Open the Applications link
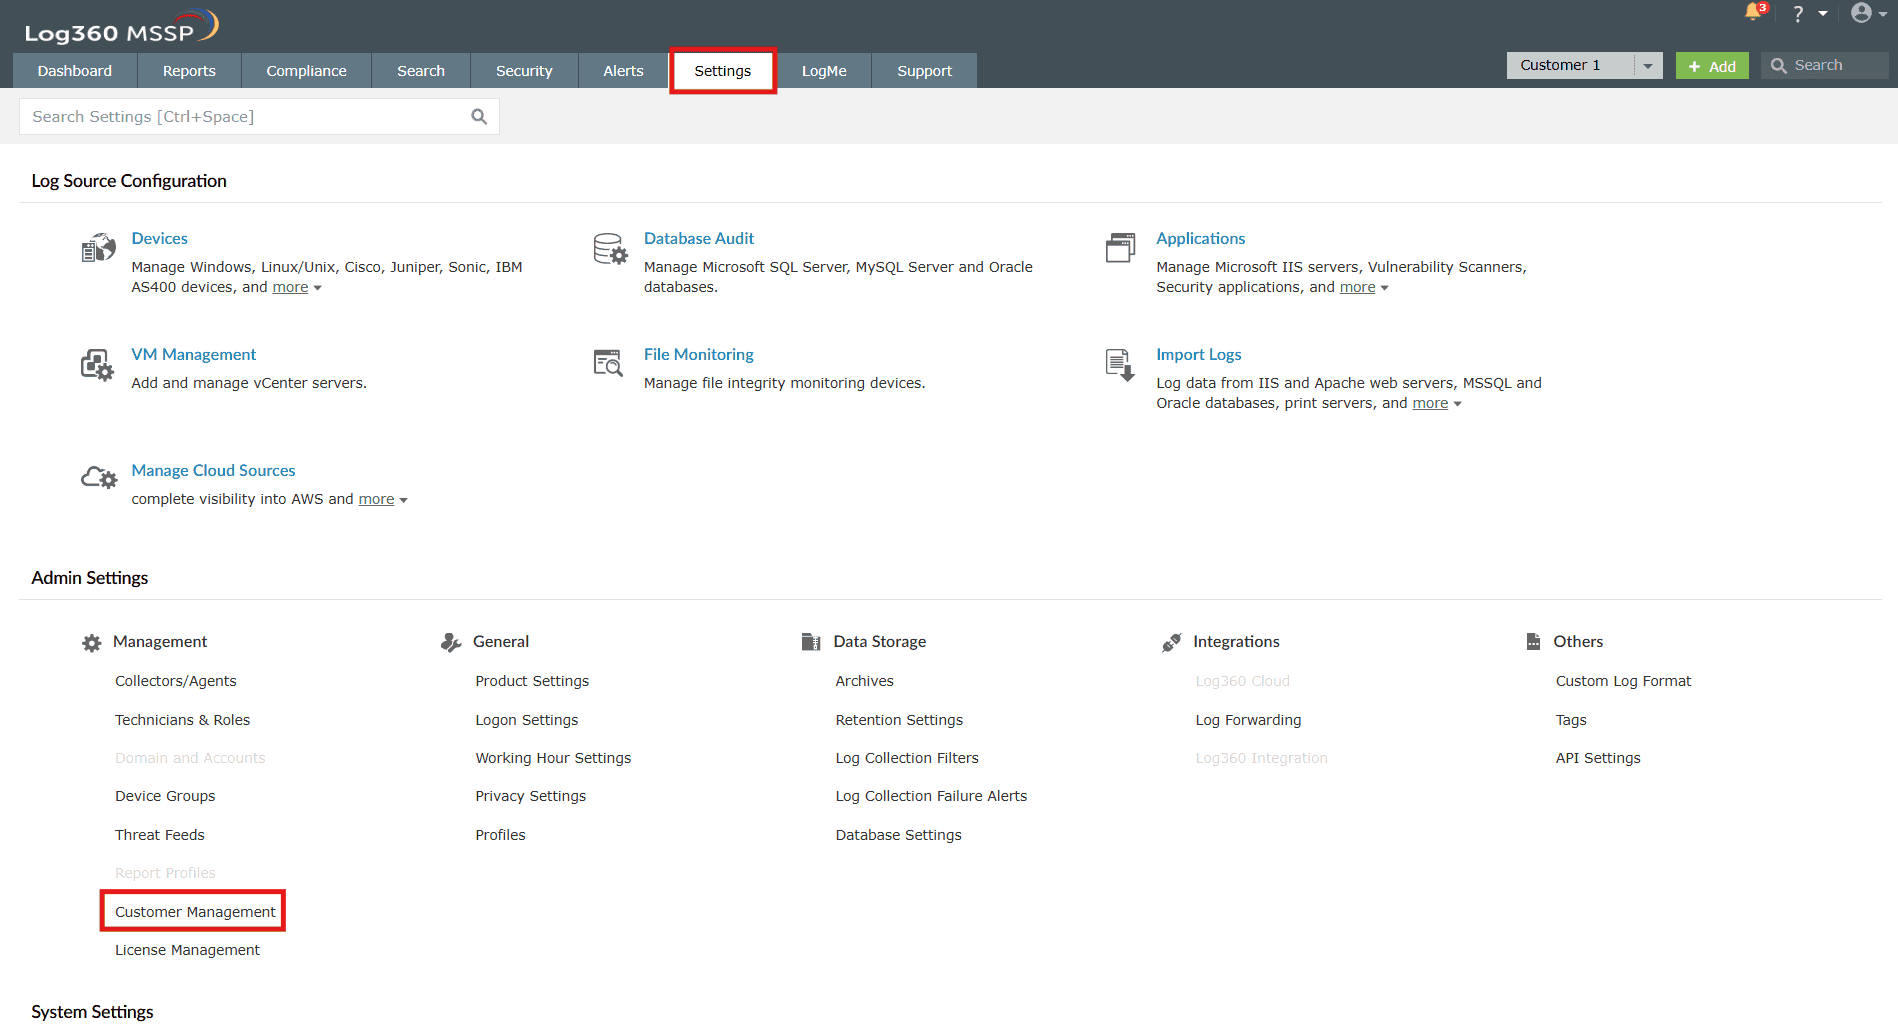1898x1031 pixels. coord(1201,238)
